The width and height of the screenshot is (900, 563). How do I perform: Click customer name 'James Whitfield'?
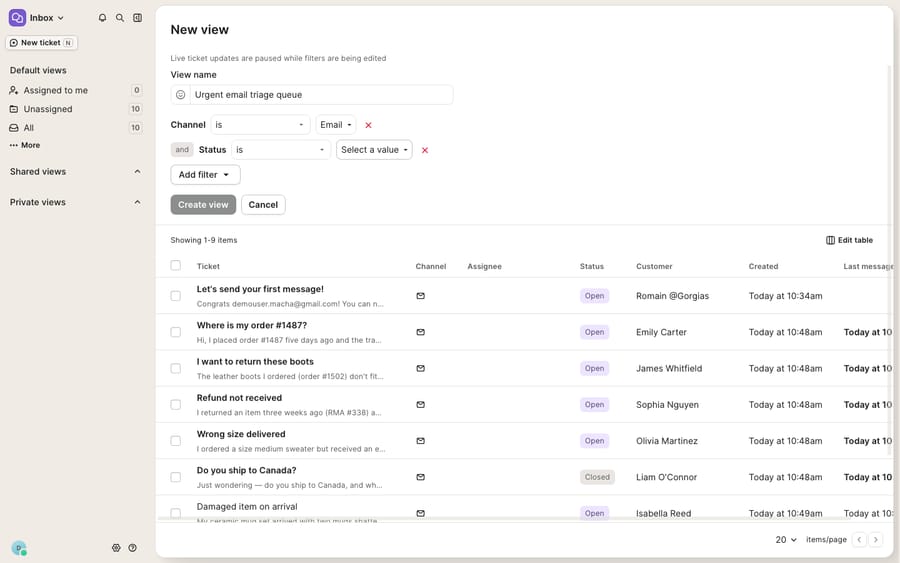(669, 368)
